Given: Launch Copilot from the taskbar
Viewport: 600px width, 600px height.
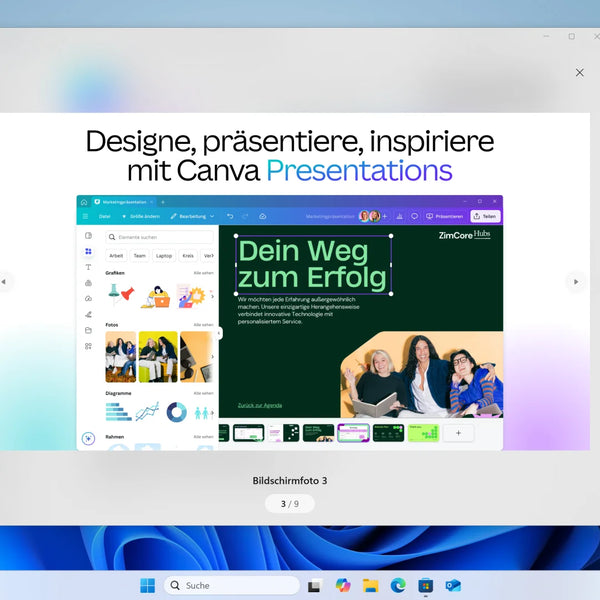Looking at the screenshot, I should pyautogui.click(x=343, y=585).
